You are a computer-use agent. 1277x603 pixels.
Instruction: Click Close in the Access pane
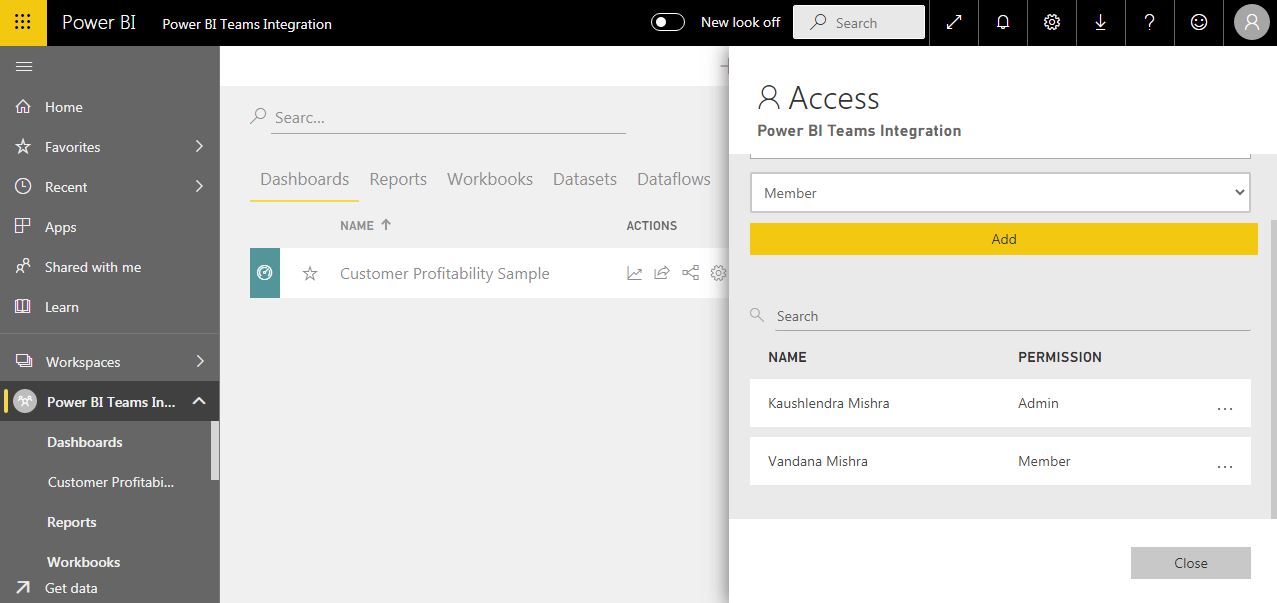1190,562
